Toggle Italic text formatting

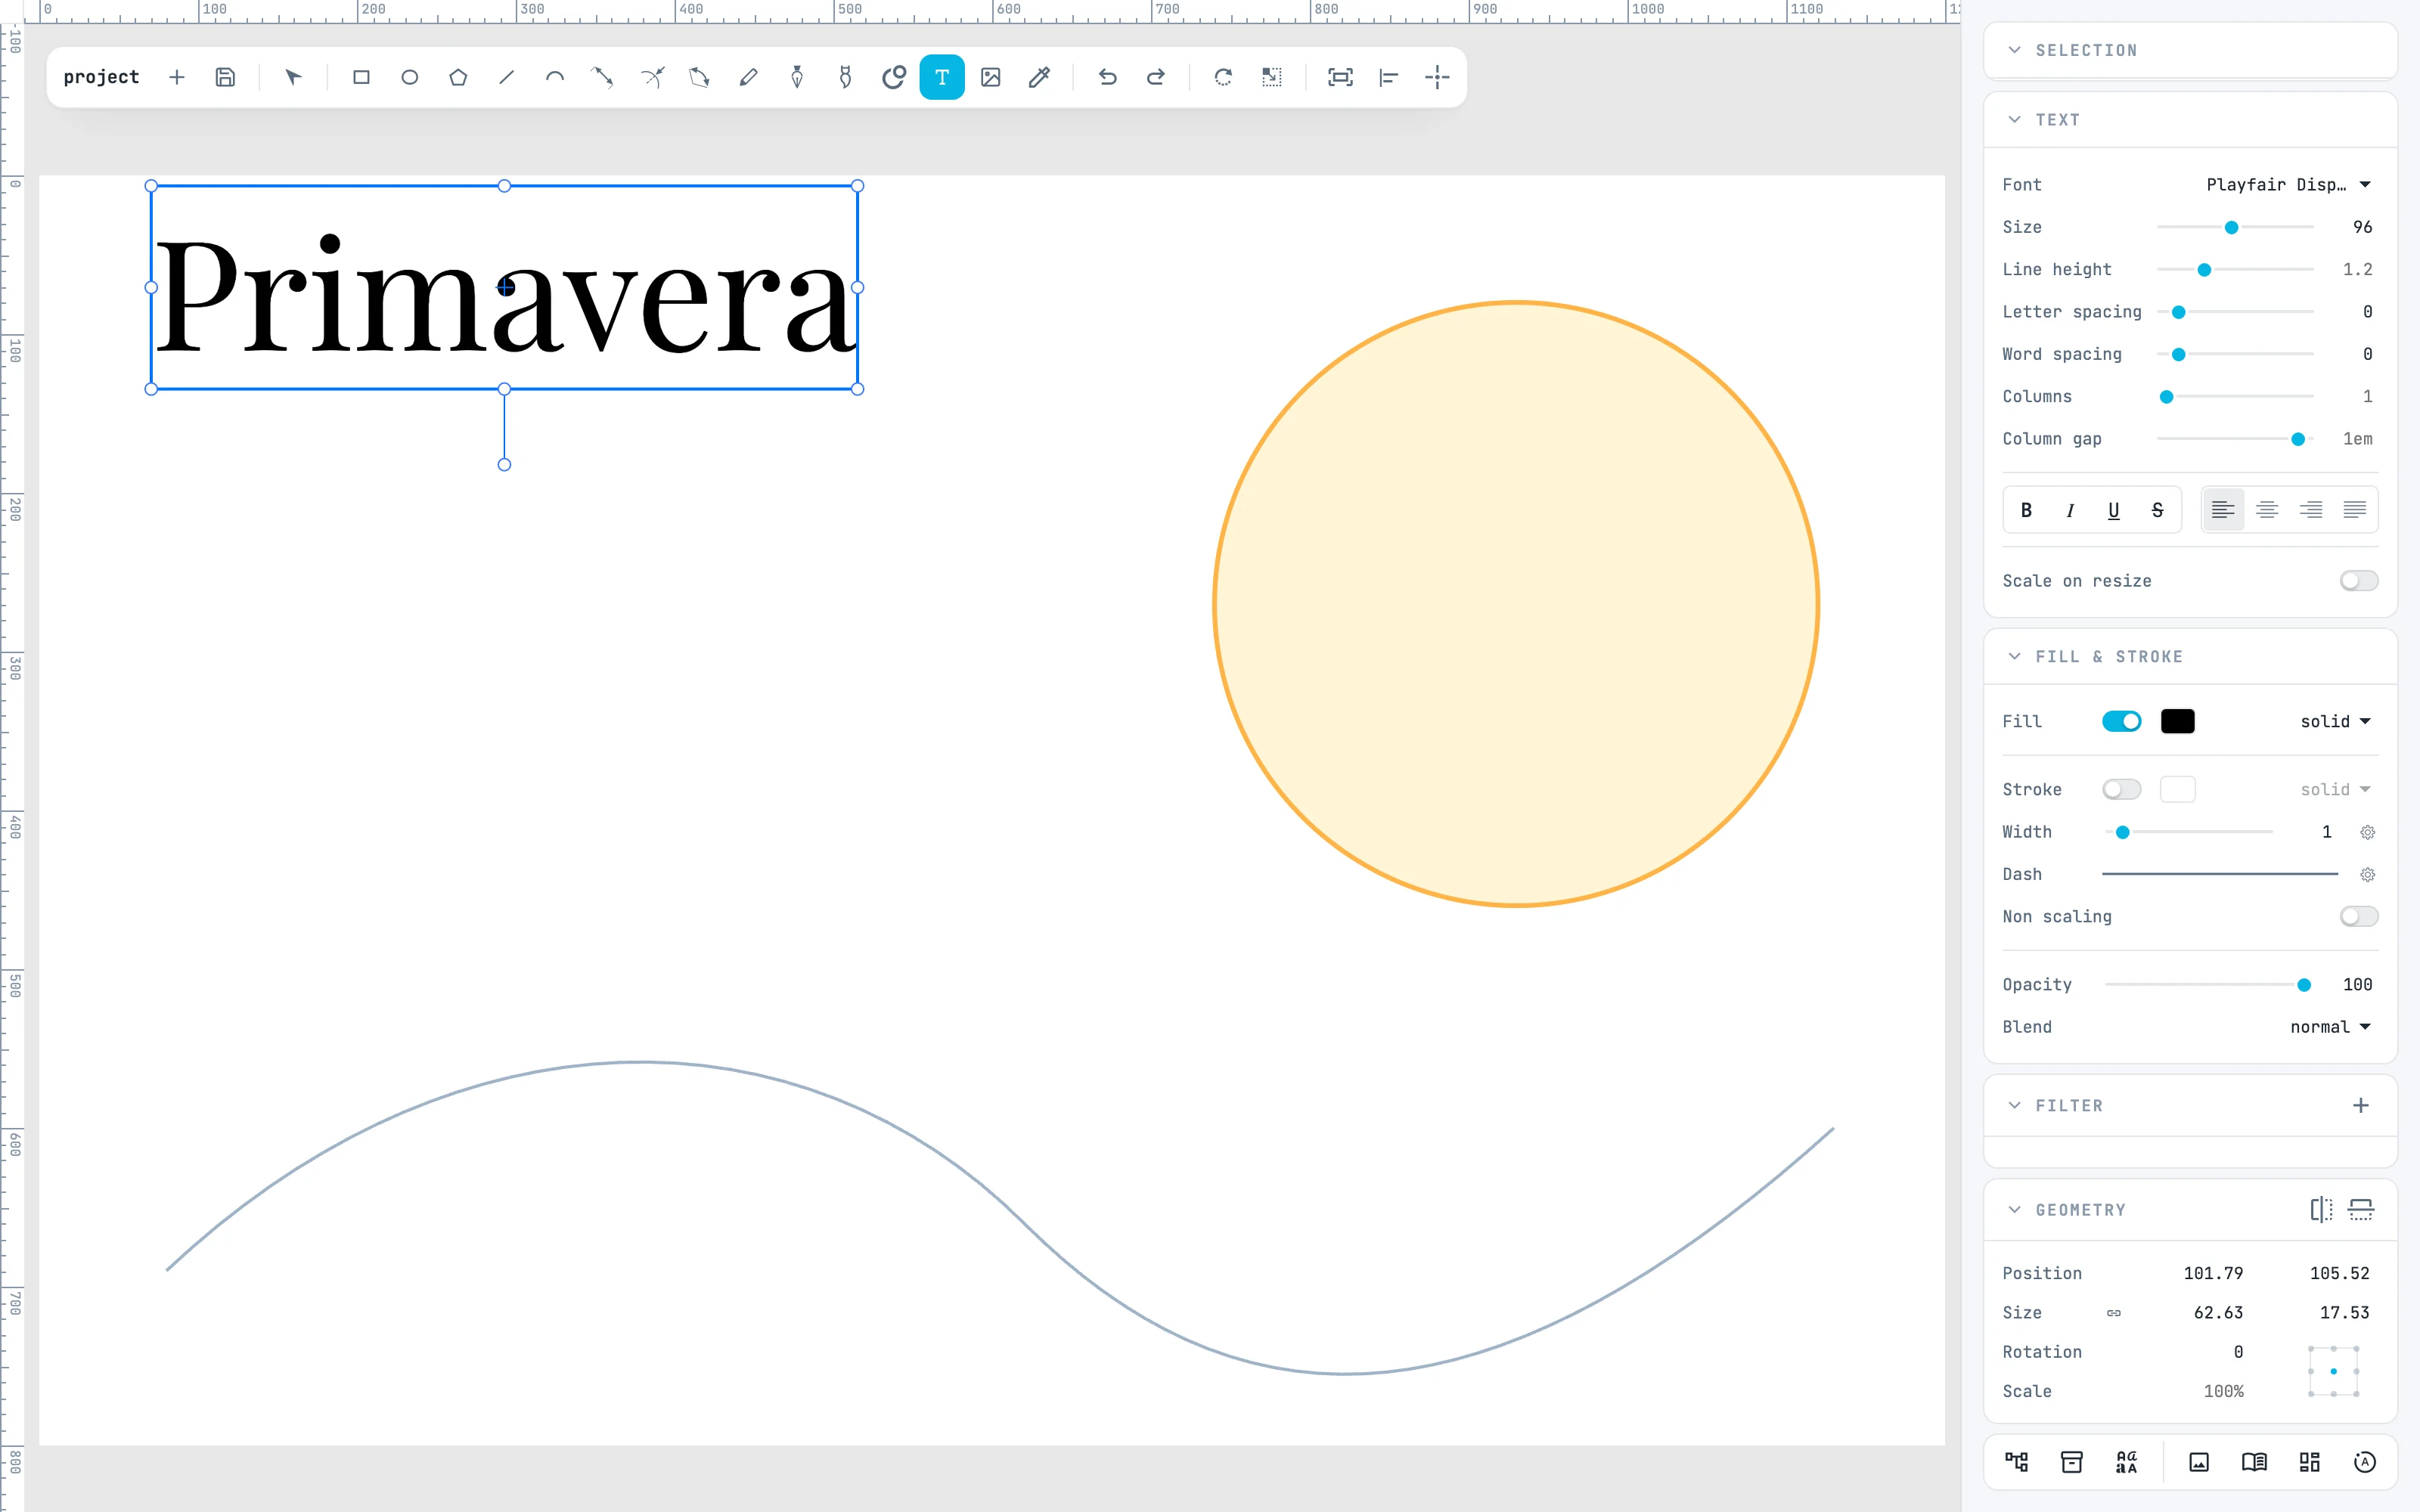(2070, 510)
